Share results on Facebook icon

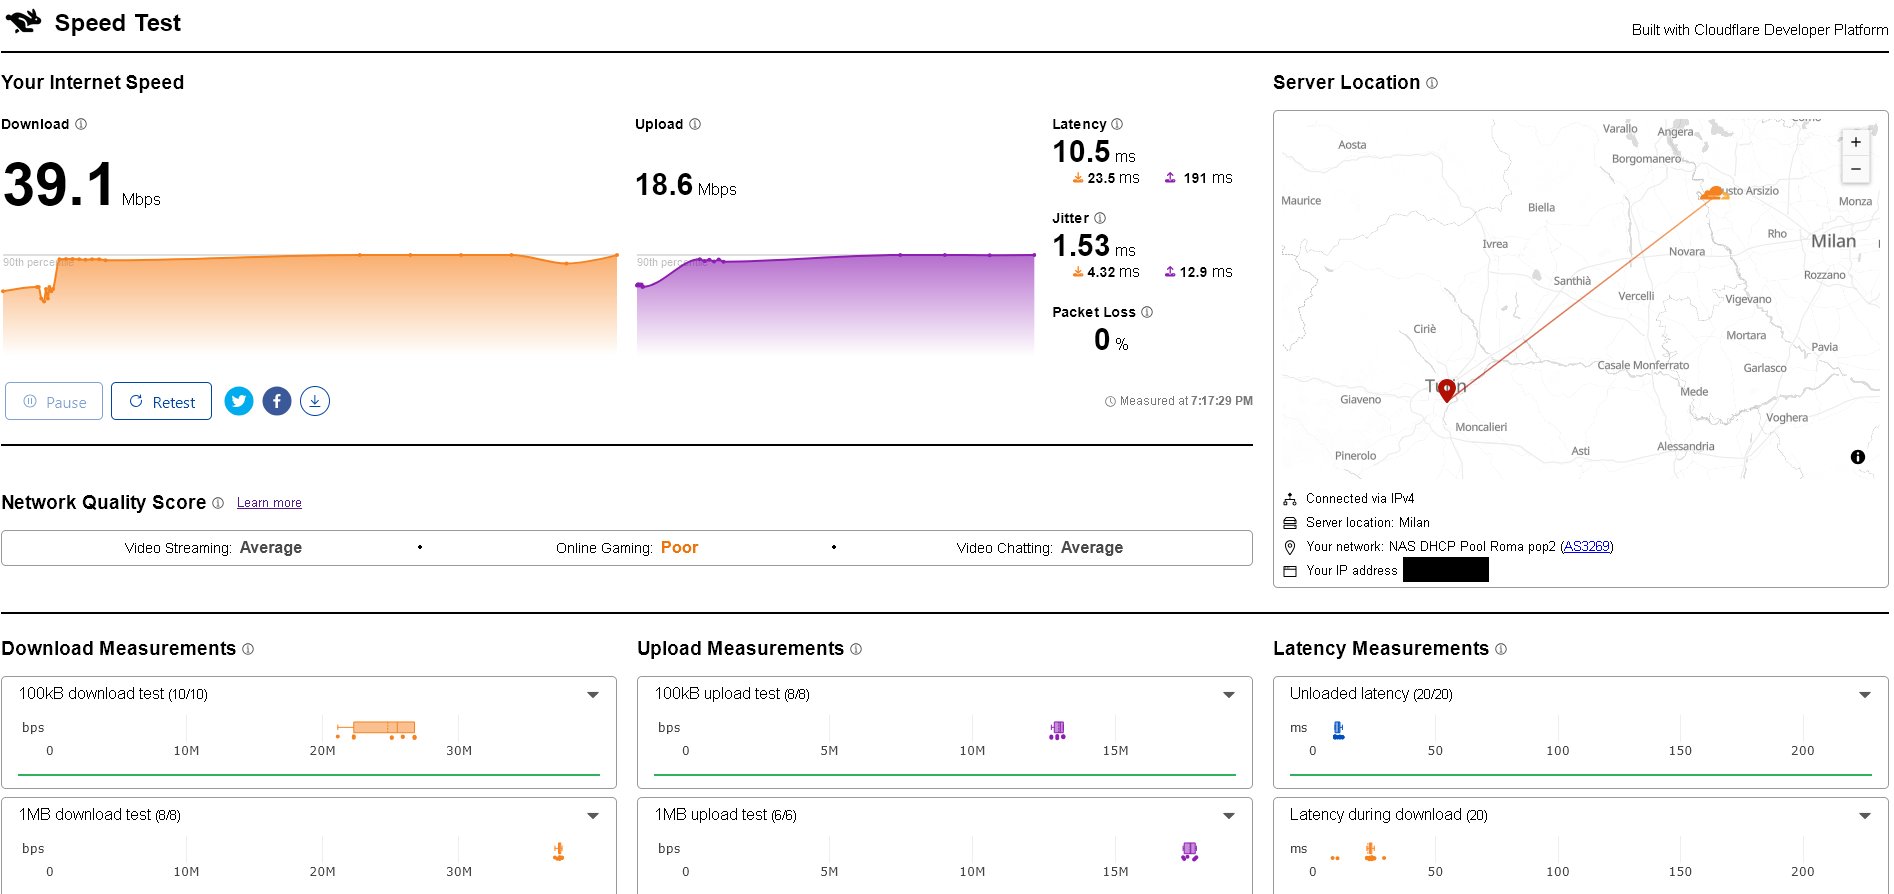tap(277, 401)
